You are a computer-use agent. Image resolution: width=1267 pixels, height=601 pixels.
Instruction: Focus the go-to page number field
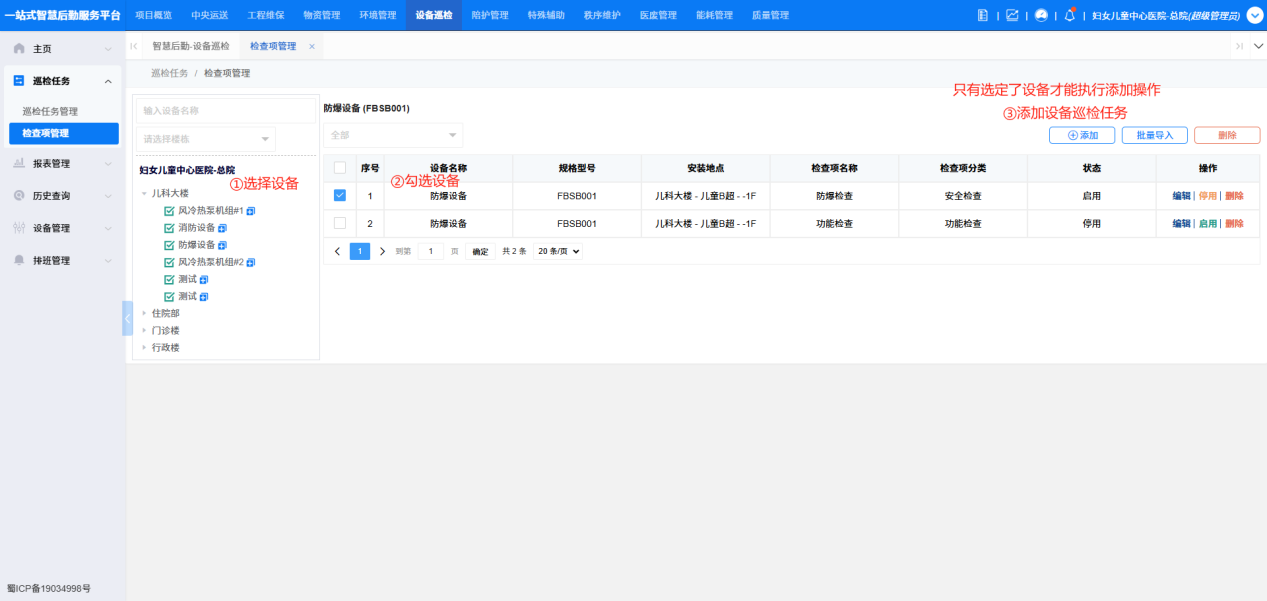point(430,251)
